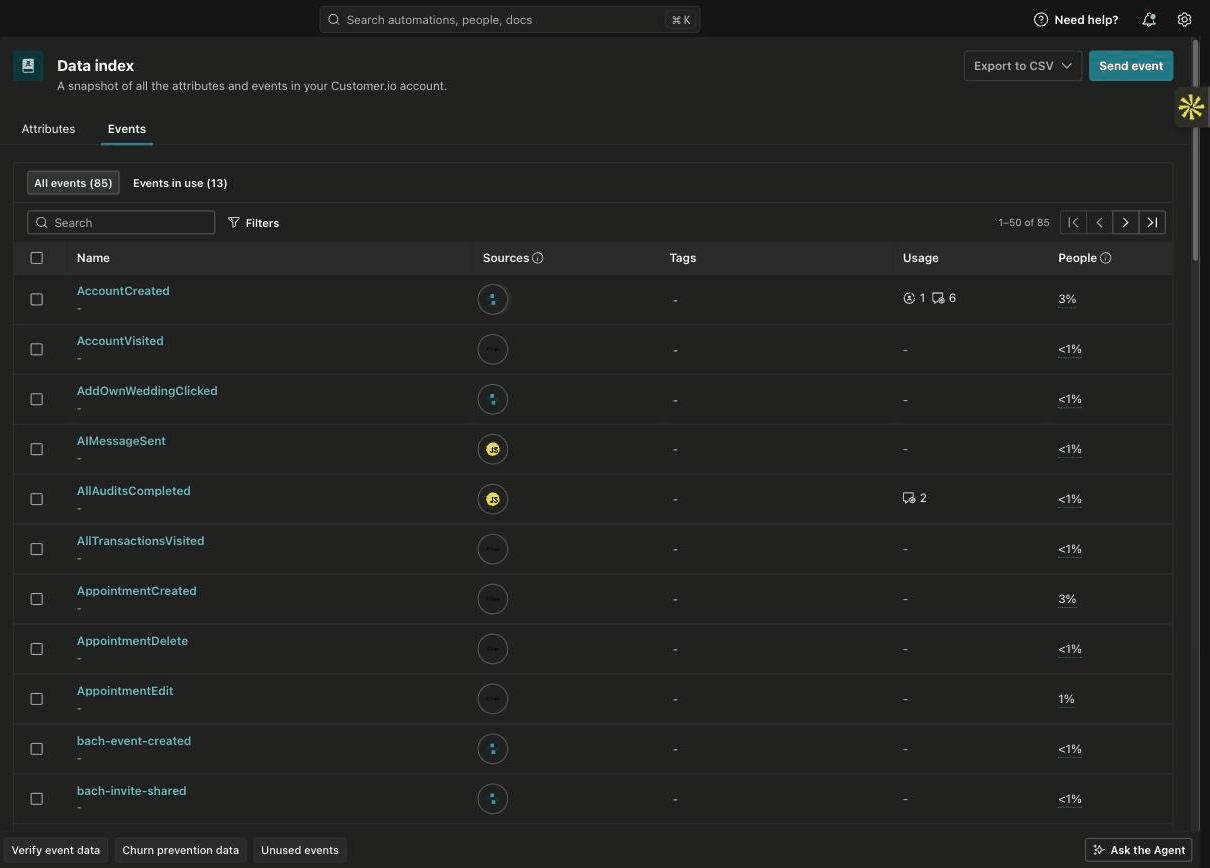Image resolution: width=1210 pixels, height=868 pixels.
Task: Check the bach-event-created row checkbox
Action: tap(37, 749)
